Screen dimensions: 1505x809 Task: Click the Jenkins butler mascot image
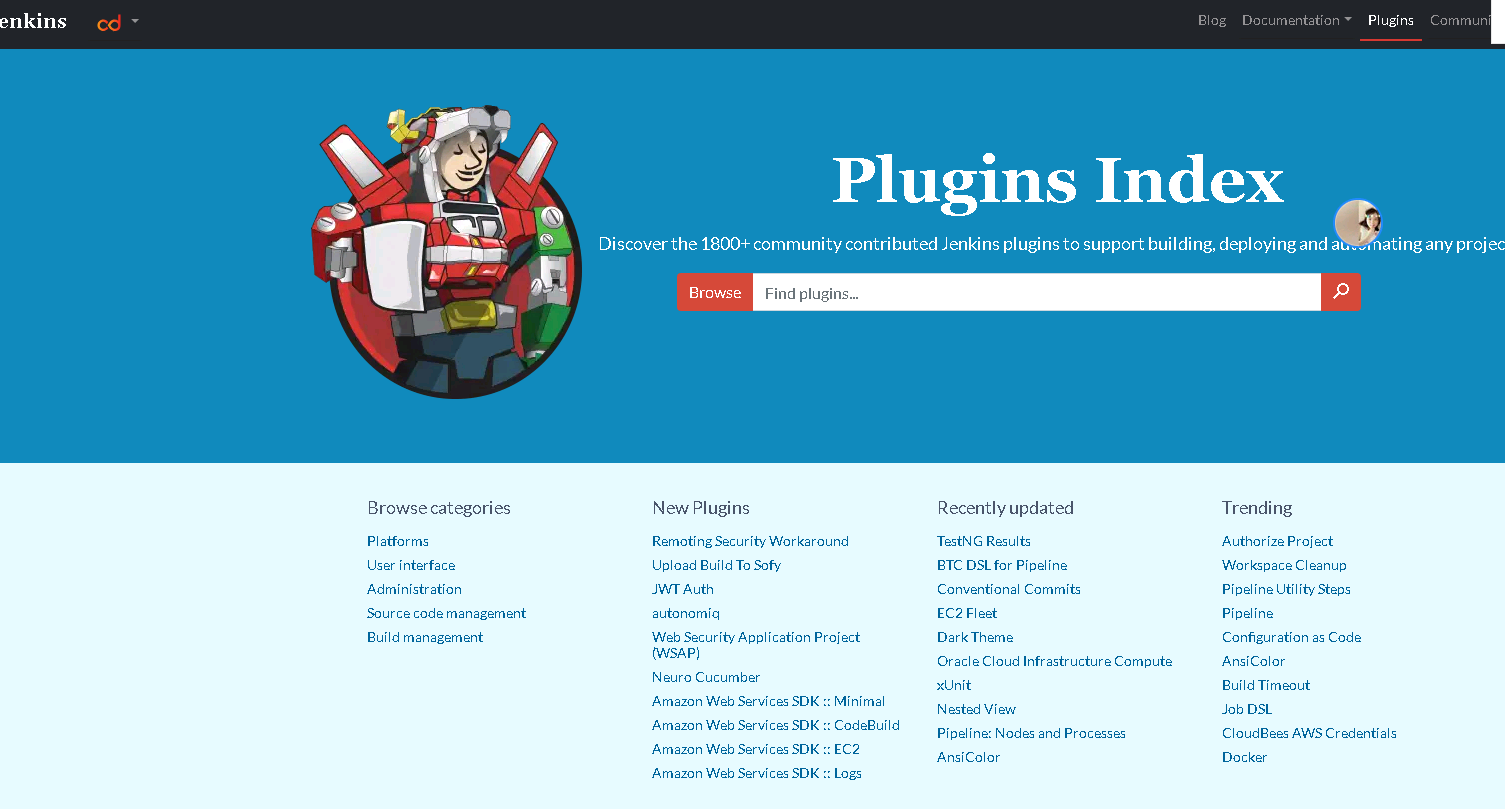(447, 251)
